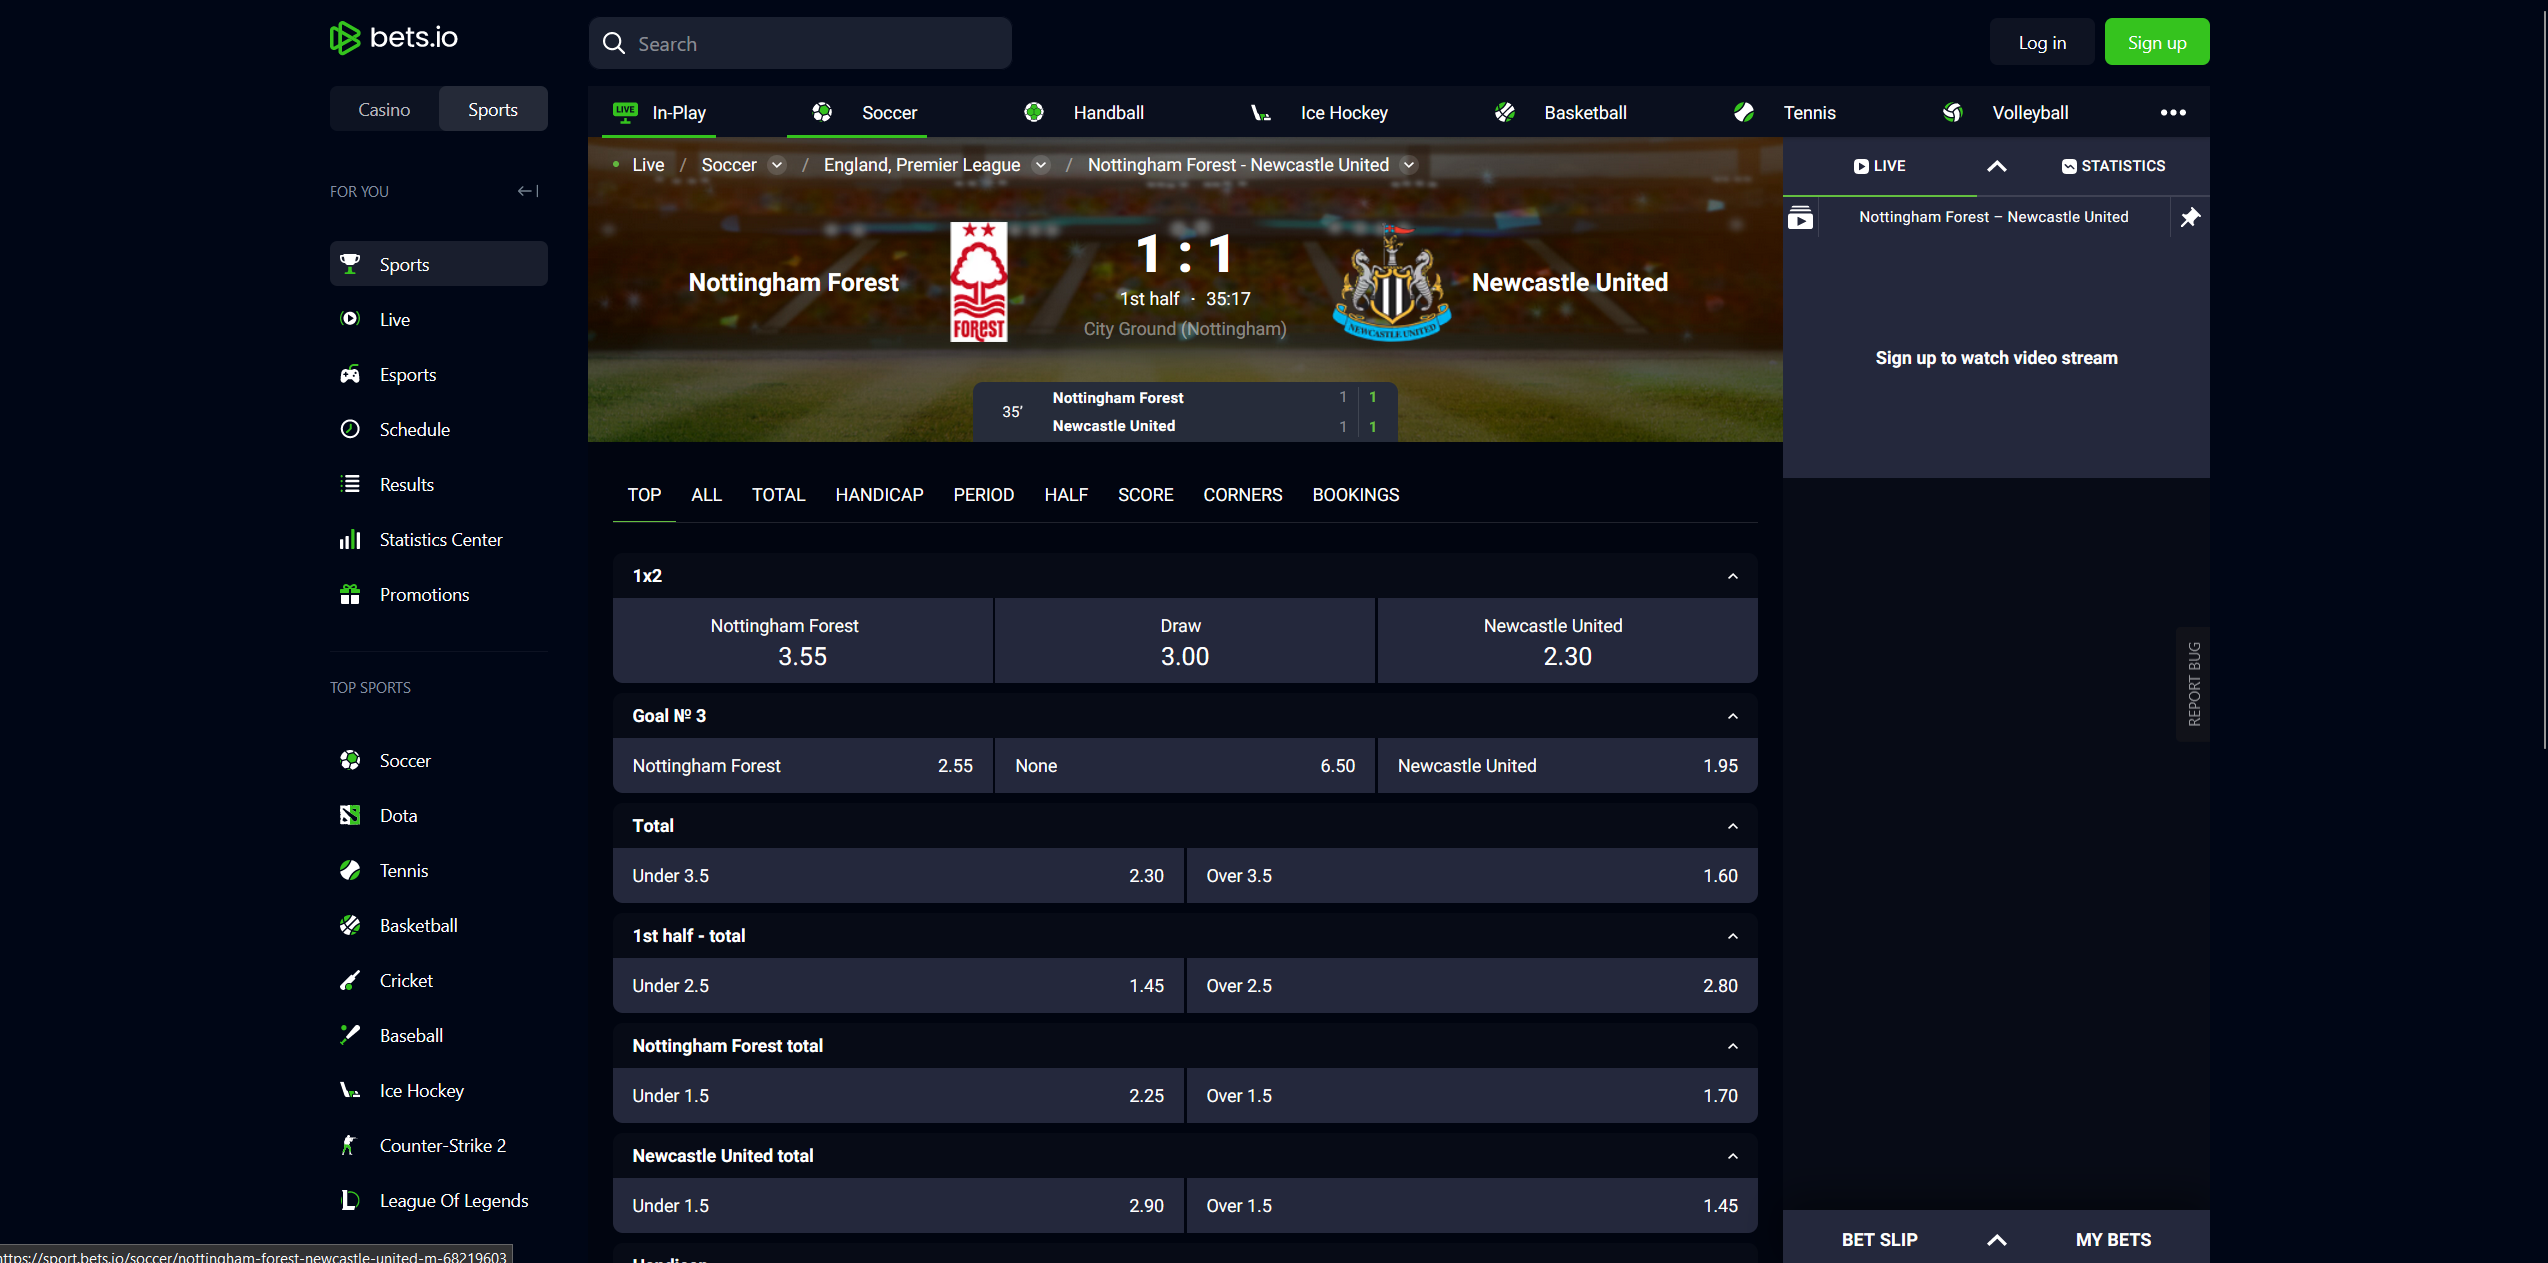Viewport: 2548px width, 1263px height.
Task: Open the STATISTICS tab
Action: coord(2113,166)
